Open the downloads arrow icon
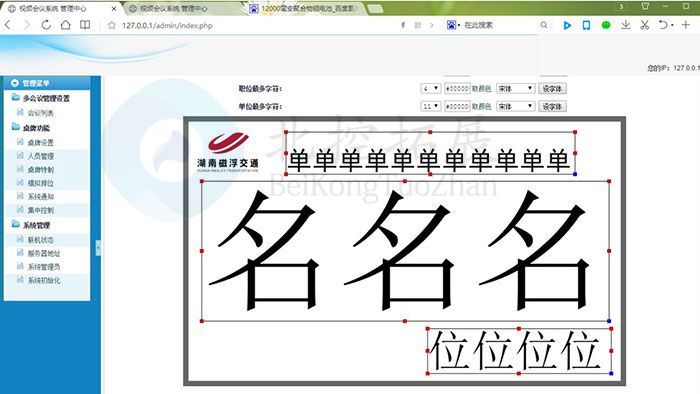The width and height of the screenshot is (700, 394). click(625, 25)
